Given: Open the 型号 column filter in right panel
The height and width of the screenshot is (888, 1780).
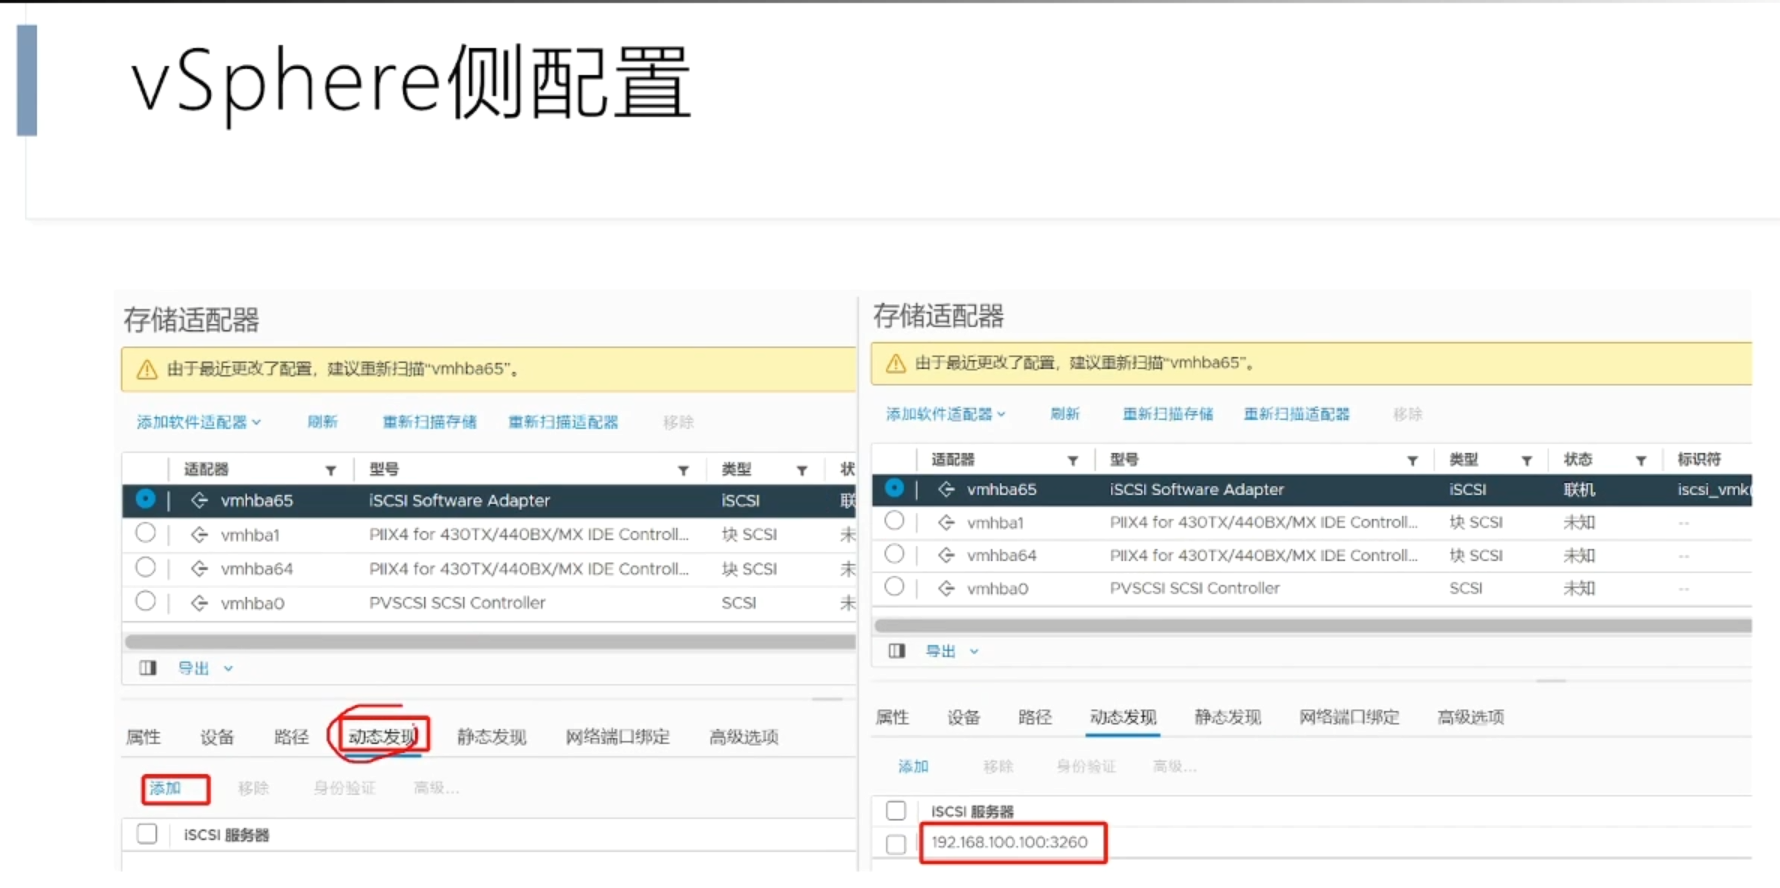Looking at the screenshot, I should [1413, 460].
